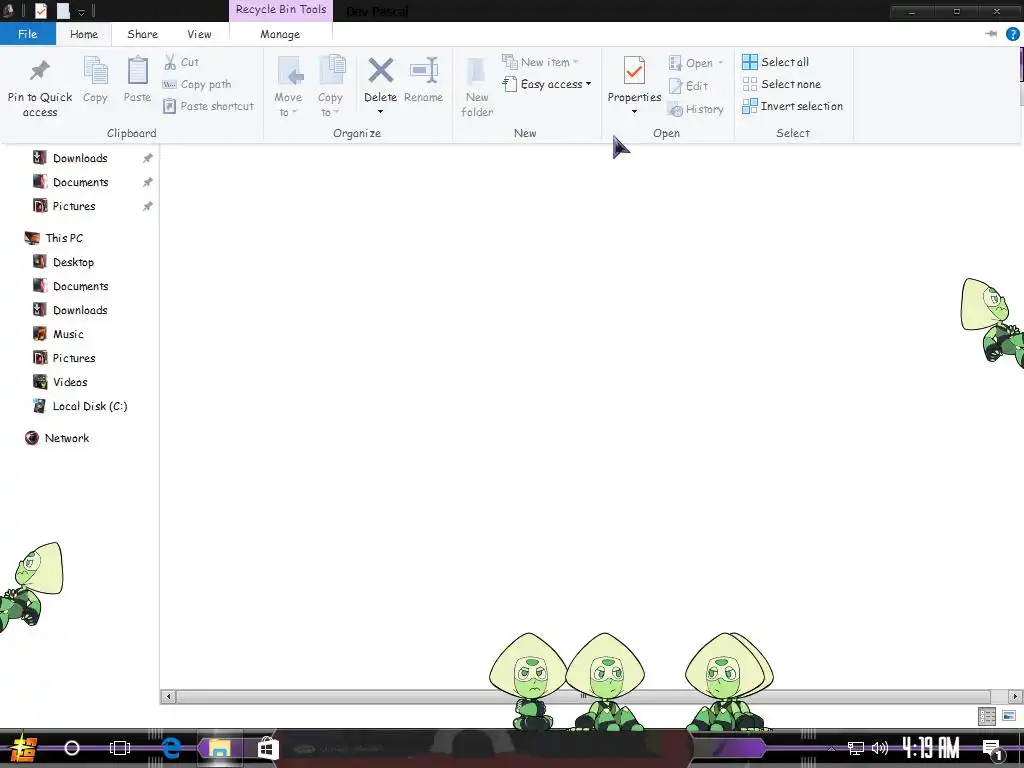Open the Manage ribbon tab

tap(280, 34)
